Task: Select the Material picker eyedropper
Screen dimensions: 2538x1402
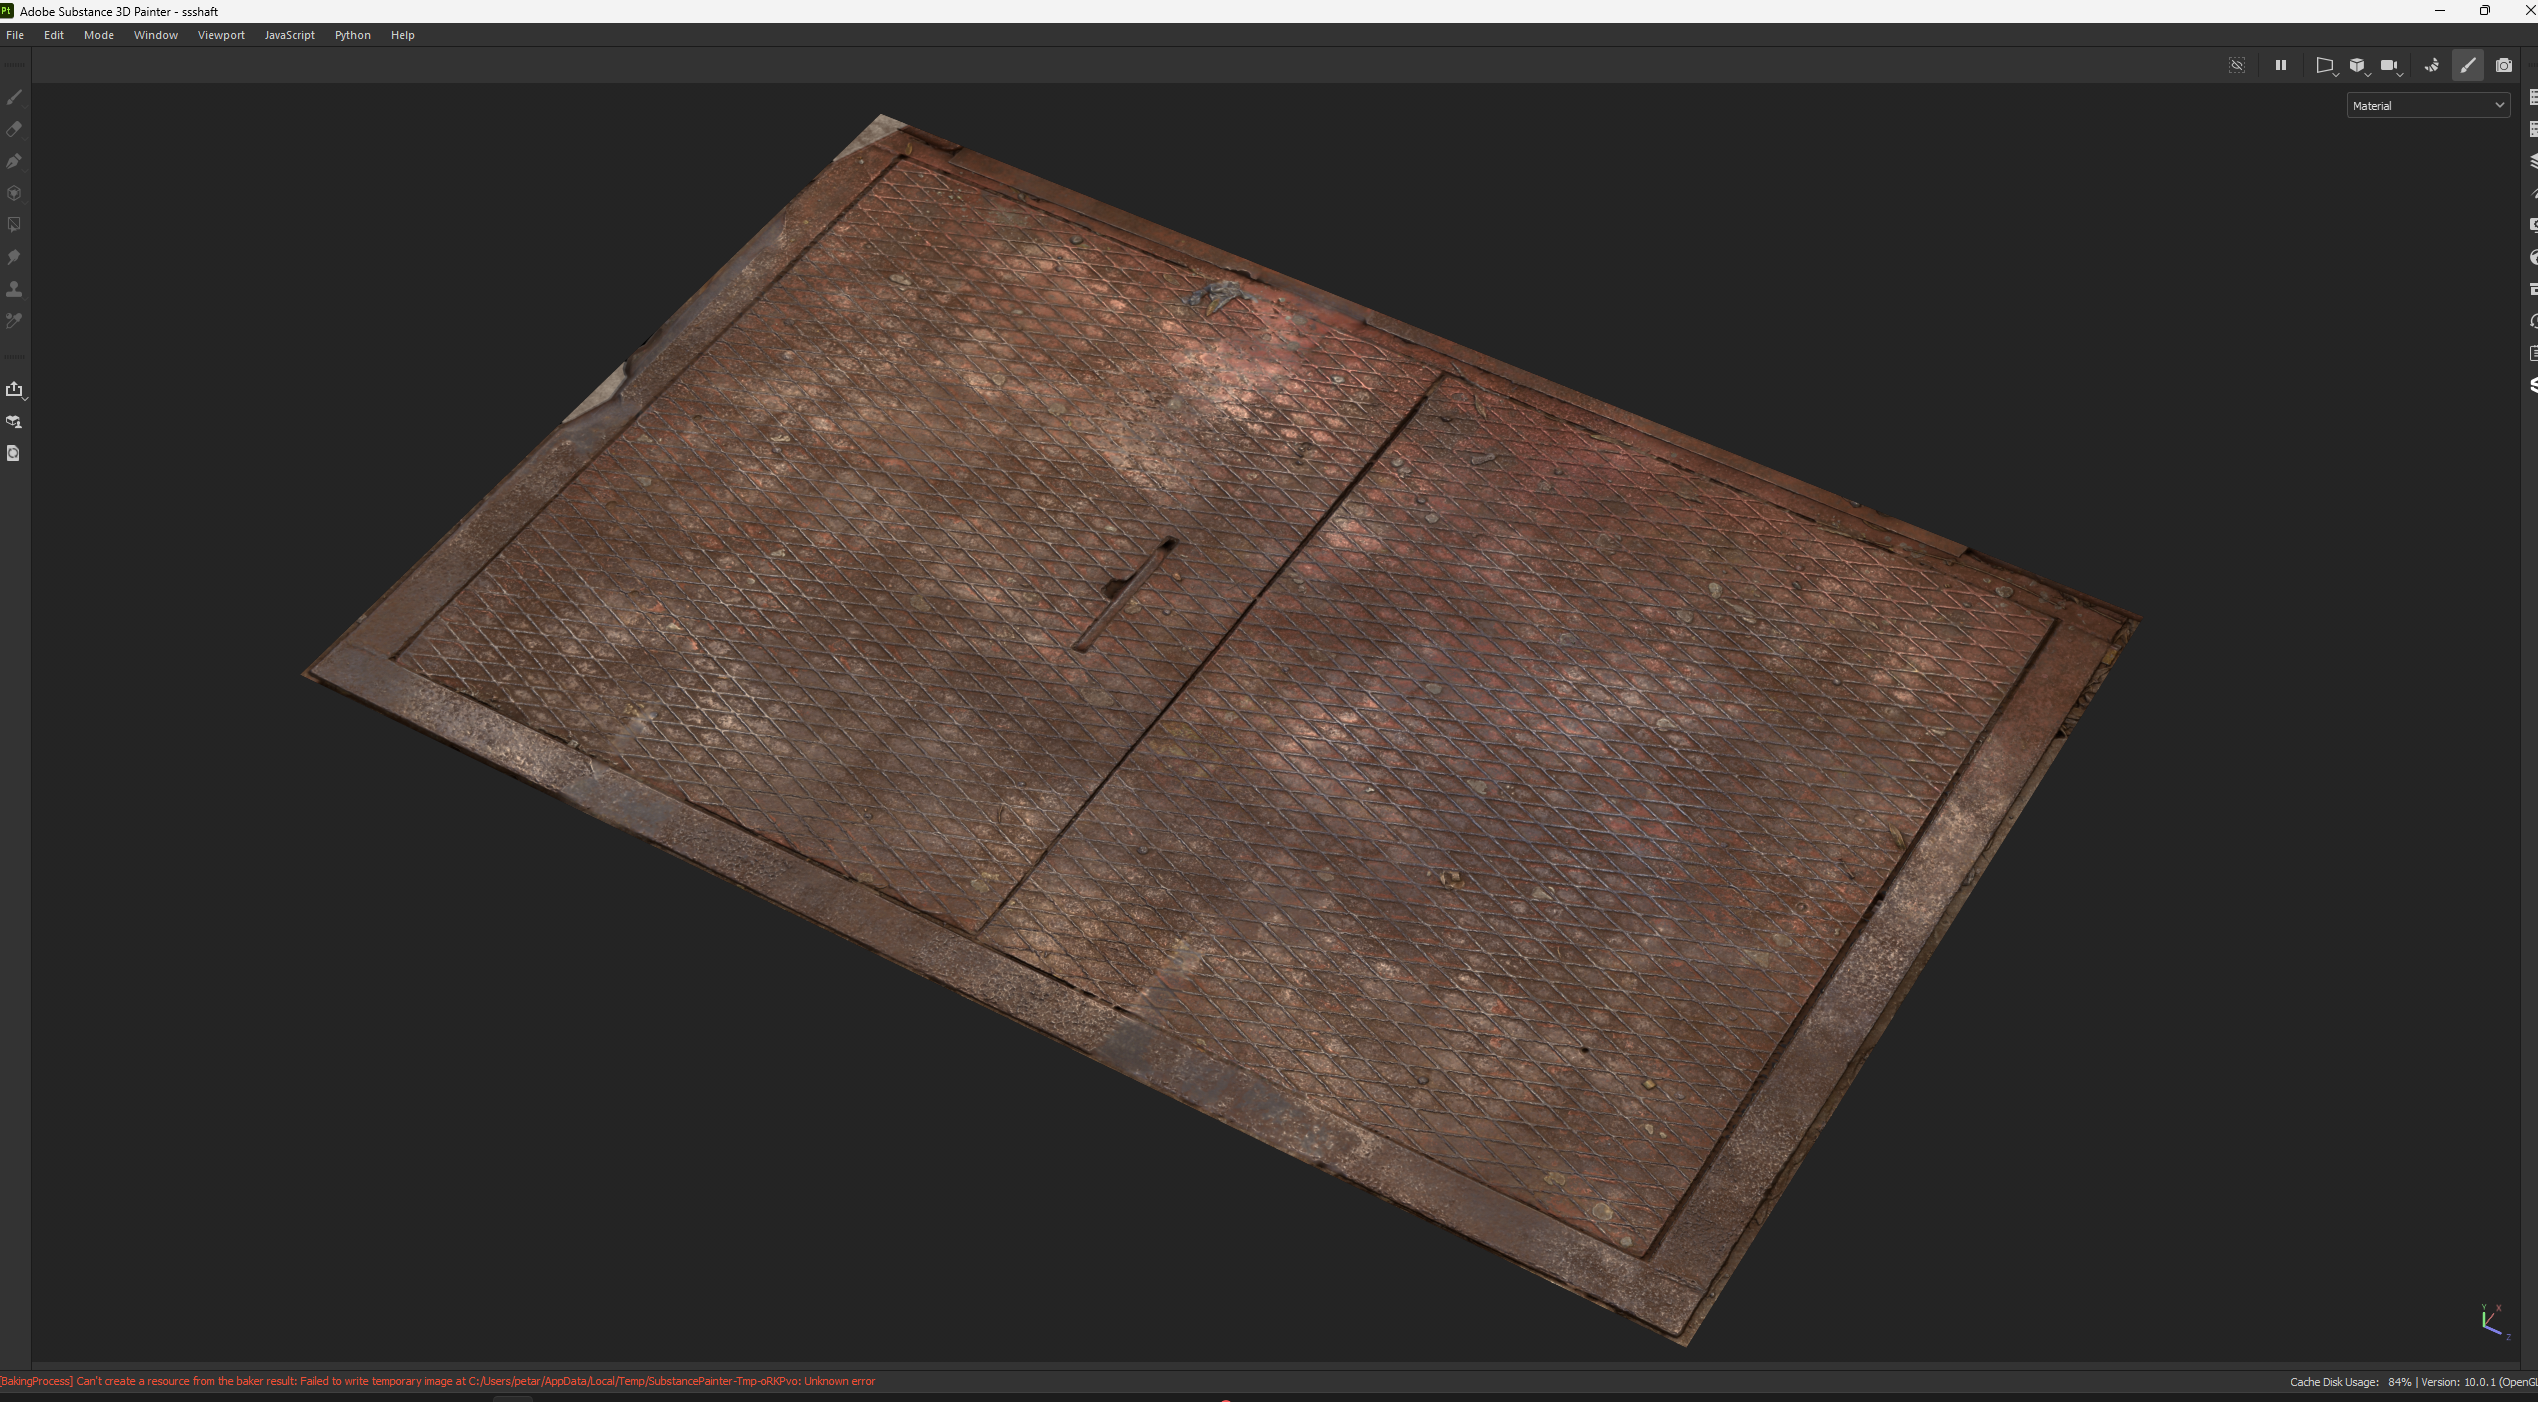Action: coord(14,321)
